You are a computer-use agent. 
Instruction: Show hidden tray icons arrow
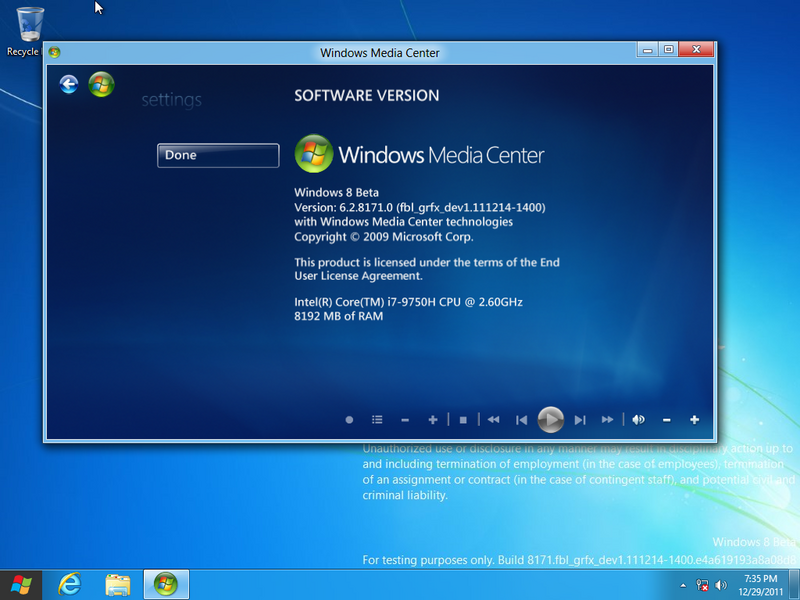(683, 585)
